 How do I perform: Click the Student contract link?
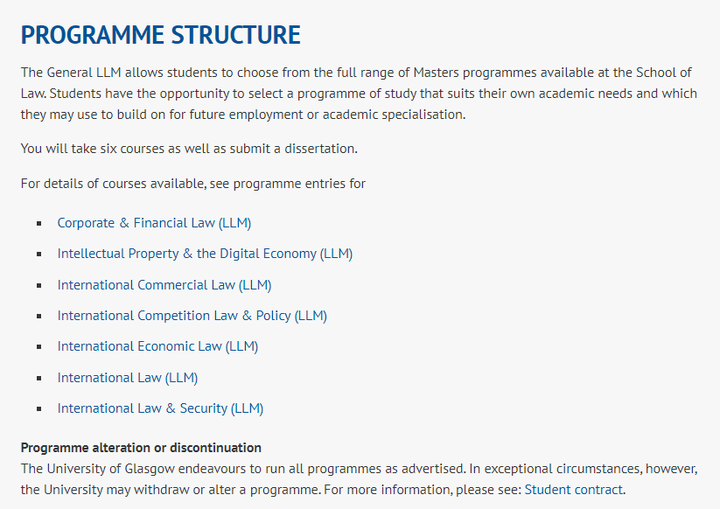pyautogui.click(x=574, y=490)
